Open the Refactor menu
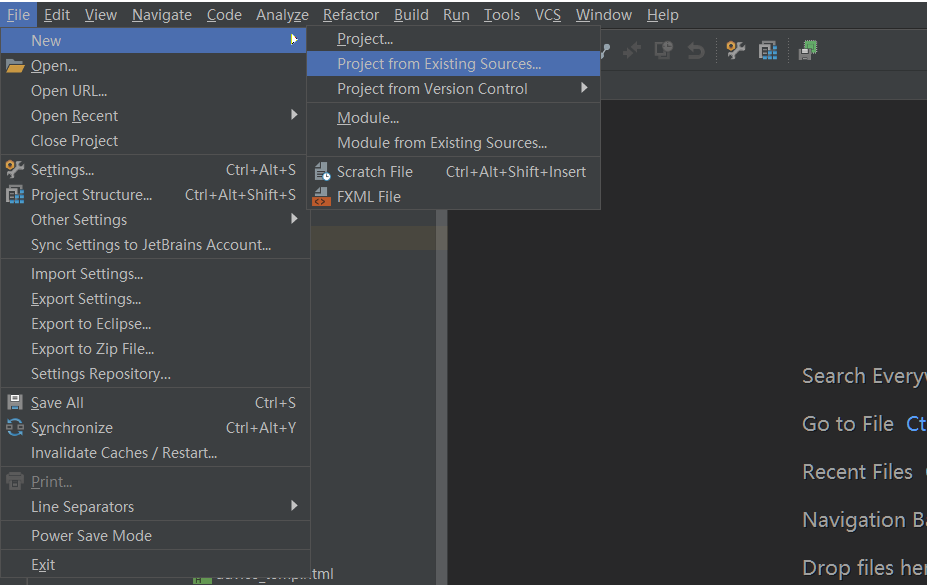927x585 pixels. (x=351, y=15)
